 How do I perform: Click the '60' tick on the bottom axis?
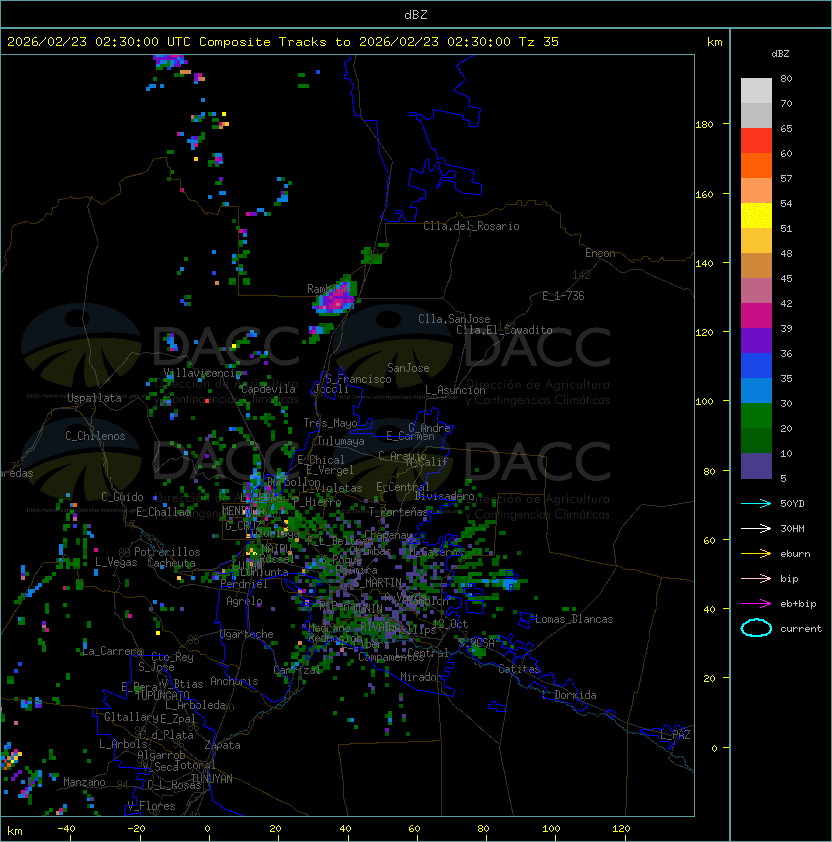[414, 829]
